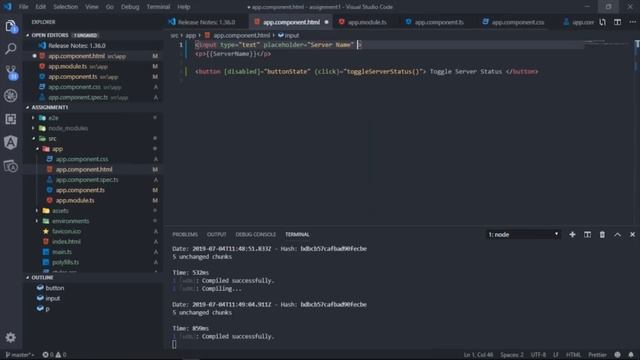Open app.component.spec.ts in the file tree
Image resolution: width=640 pixels, height=360 pixels.
click(87, 180)
